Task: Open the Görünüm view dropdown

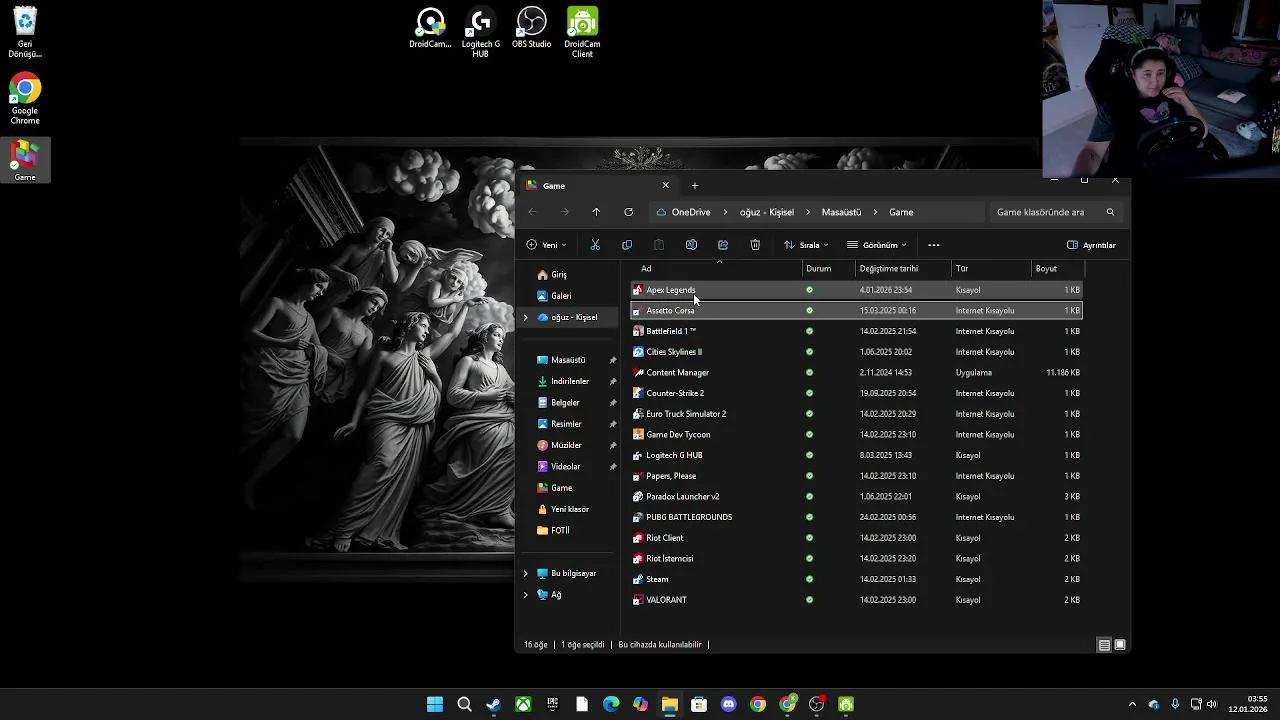Action: [x=877, y=245]
